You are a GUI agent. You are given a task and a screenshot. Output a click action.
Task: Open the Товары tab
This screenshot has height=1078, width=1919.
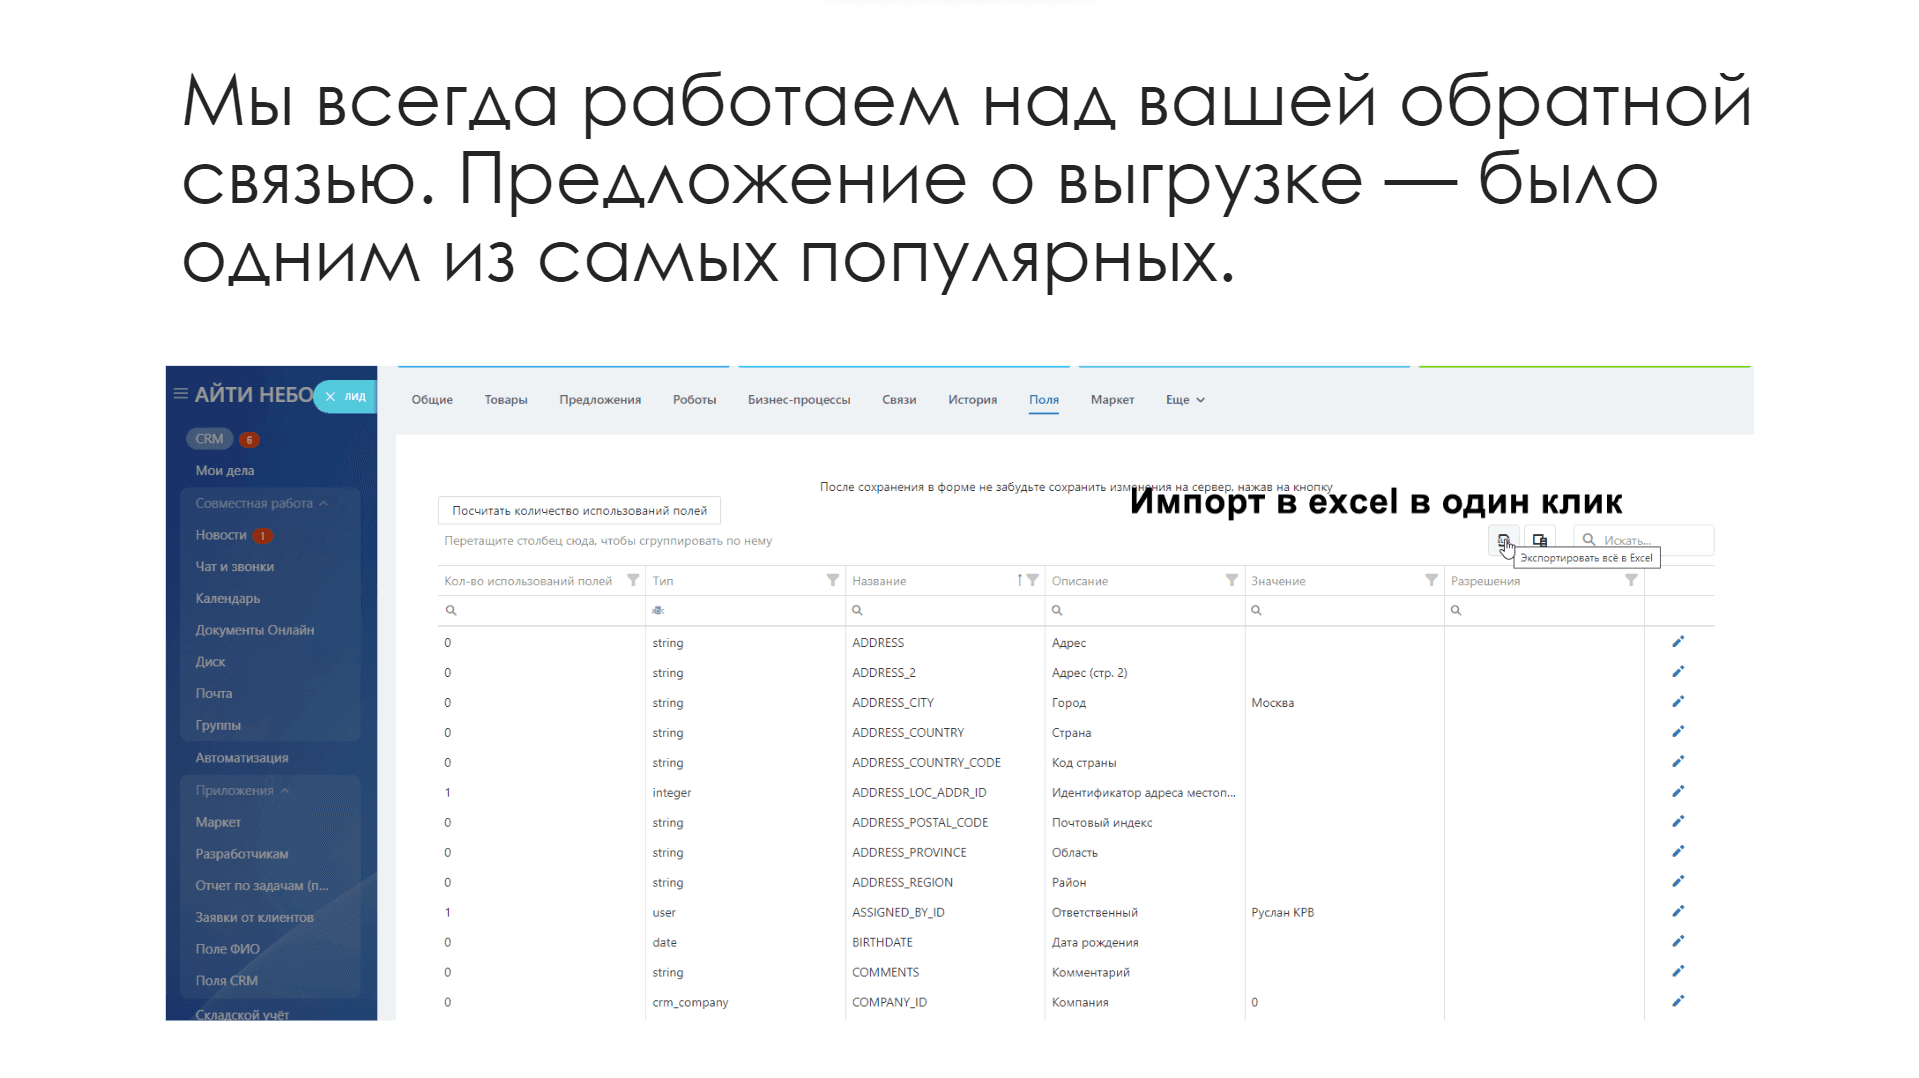pos(506,400)
